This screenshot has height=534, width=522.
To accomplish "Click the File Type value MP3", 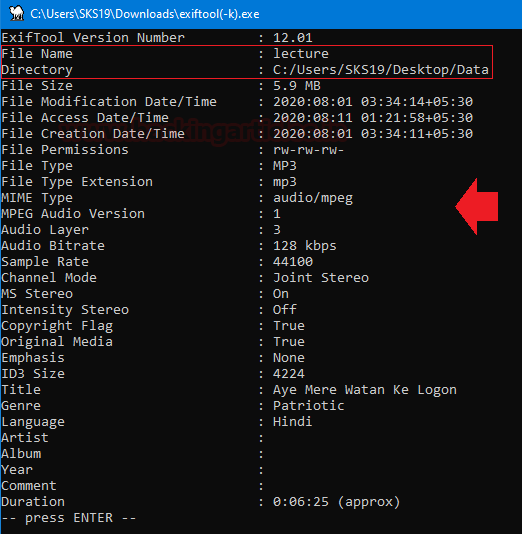I will (x=285, y=166).
